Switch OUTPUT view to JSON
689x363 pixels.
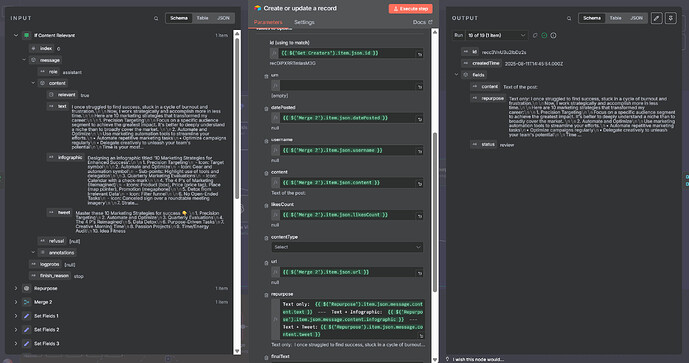tap(636, 18)
